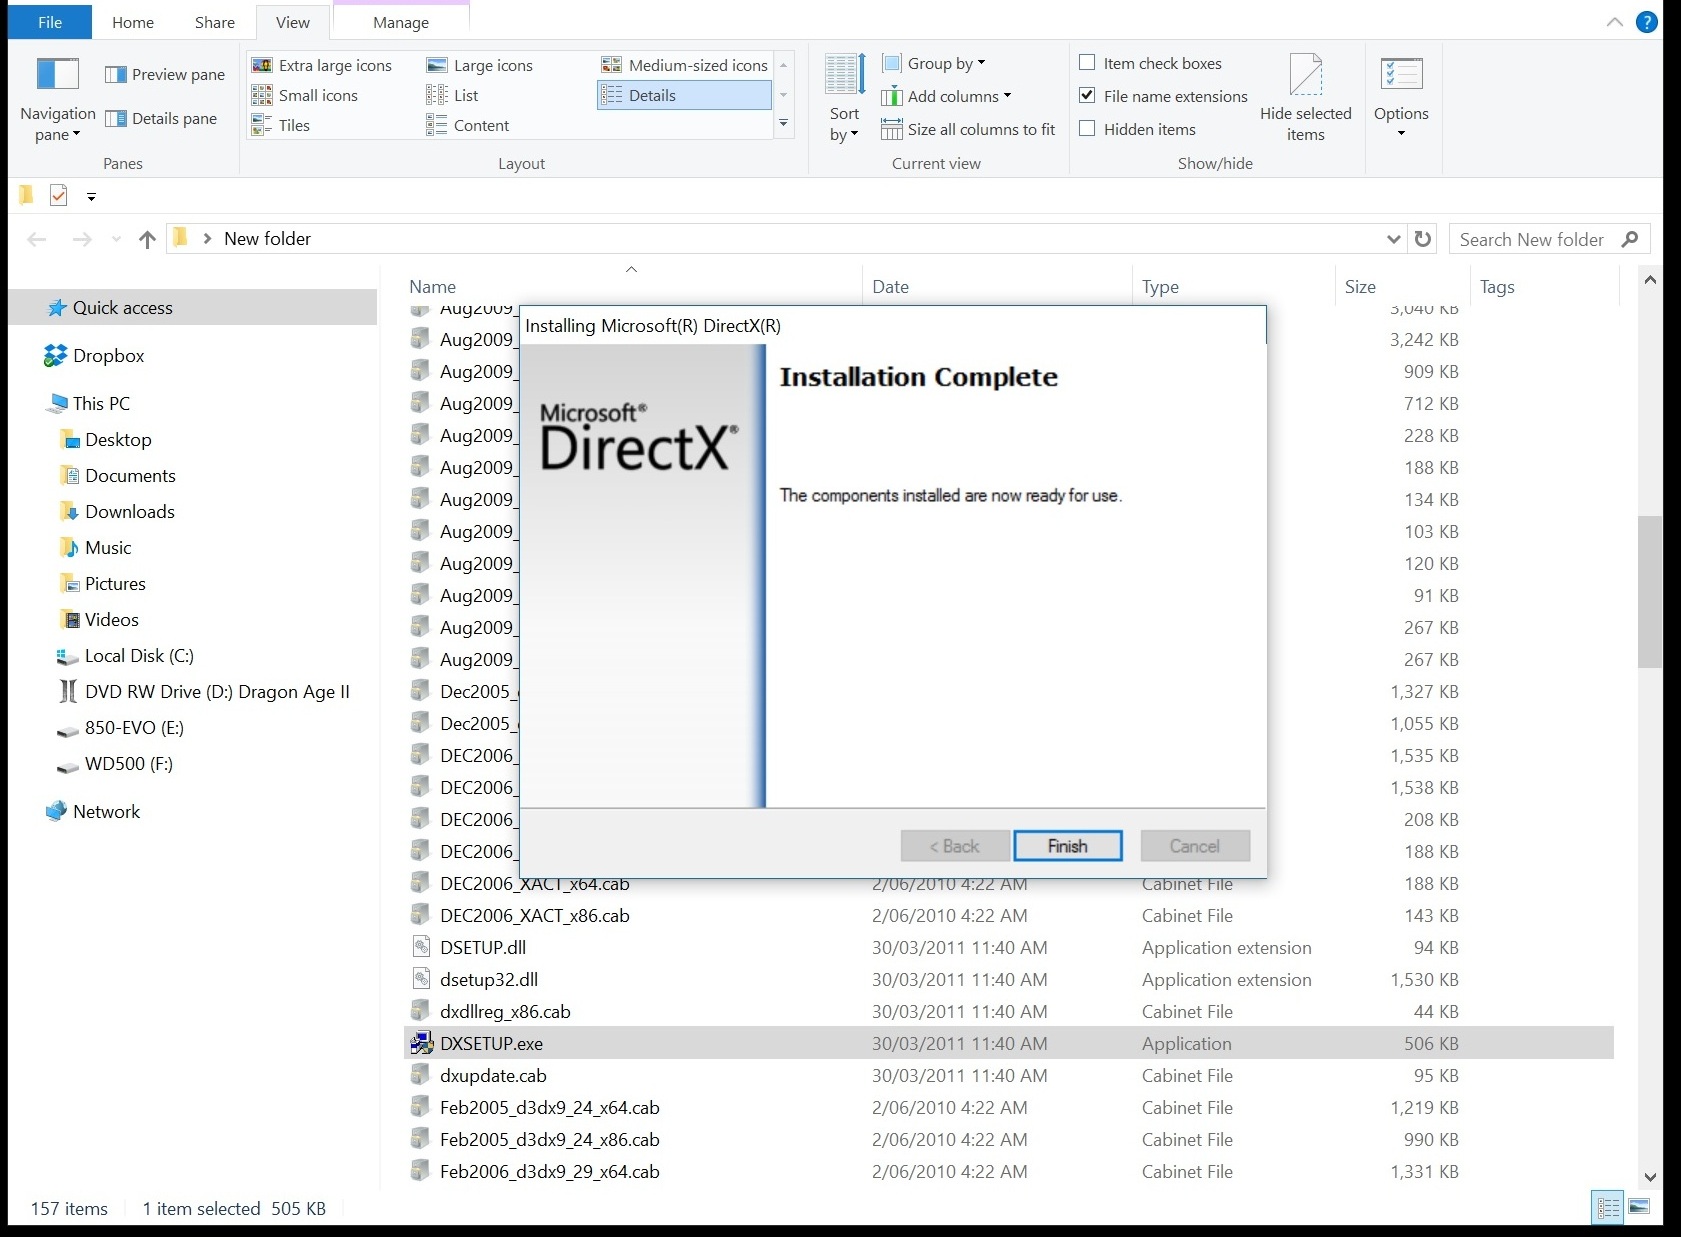
Task: Select the View ribbon tab
Action: pos(293,22)
